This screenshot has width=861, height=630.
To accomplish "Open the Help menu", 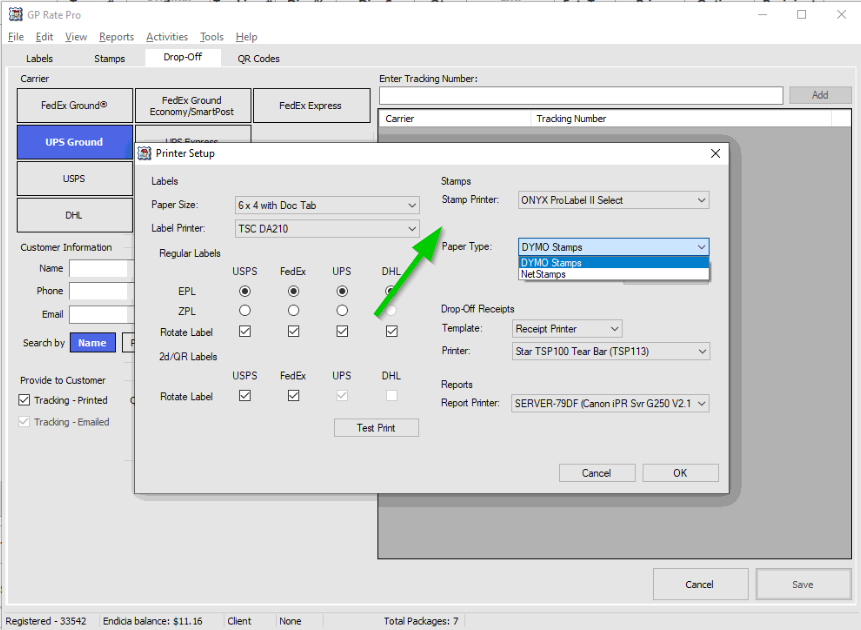I will [247, 37].
